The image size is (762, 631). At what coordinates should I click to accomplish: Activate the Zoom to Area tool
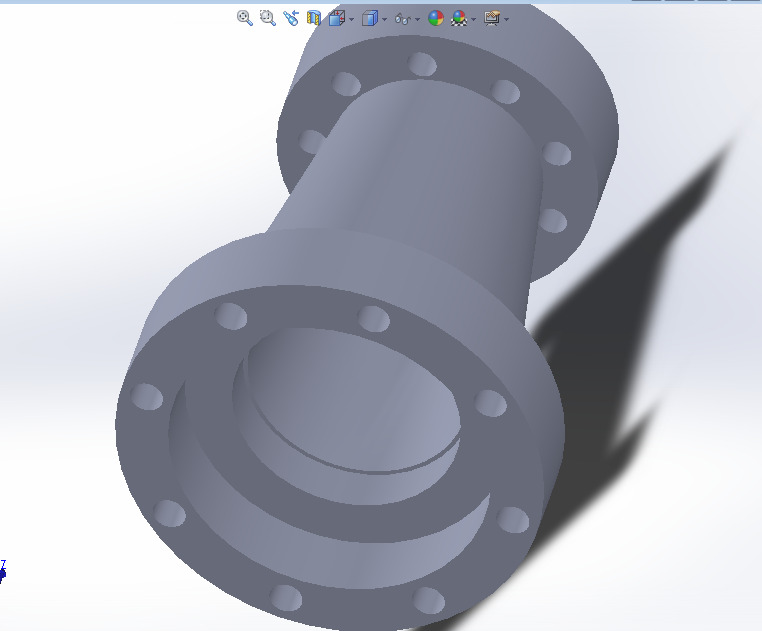click(x=267, y=18)
